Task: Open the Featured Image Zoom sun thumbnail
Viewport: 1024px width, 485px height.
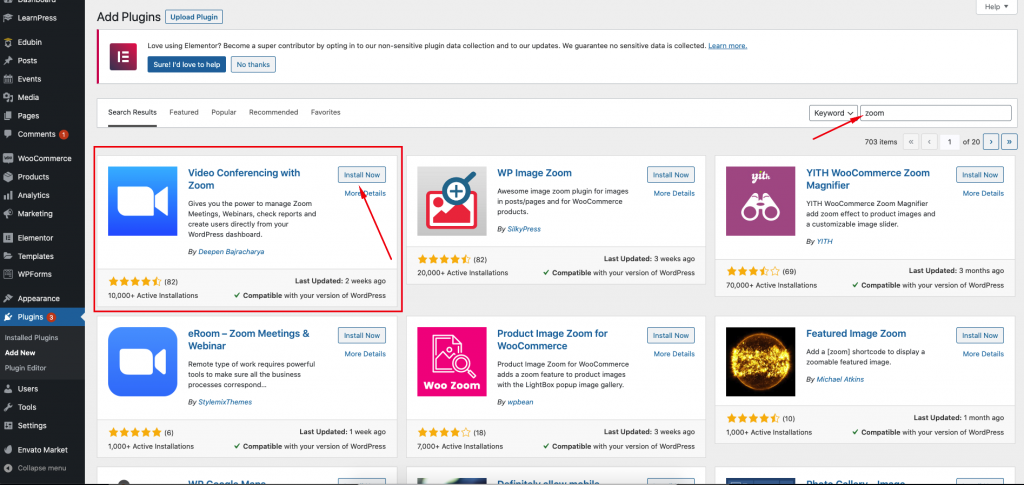Action: pyautogui.click(x=761, y=362)
